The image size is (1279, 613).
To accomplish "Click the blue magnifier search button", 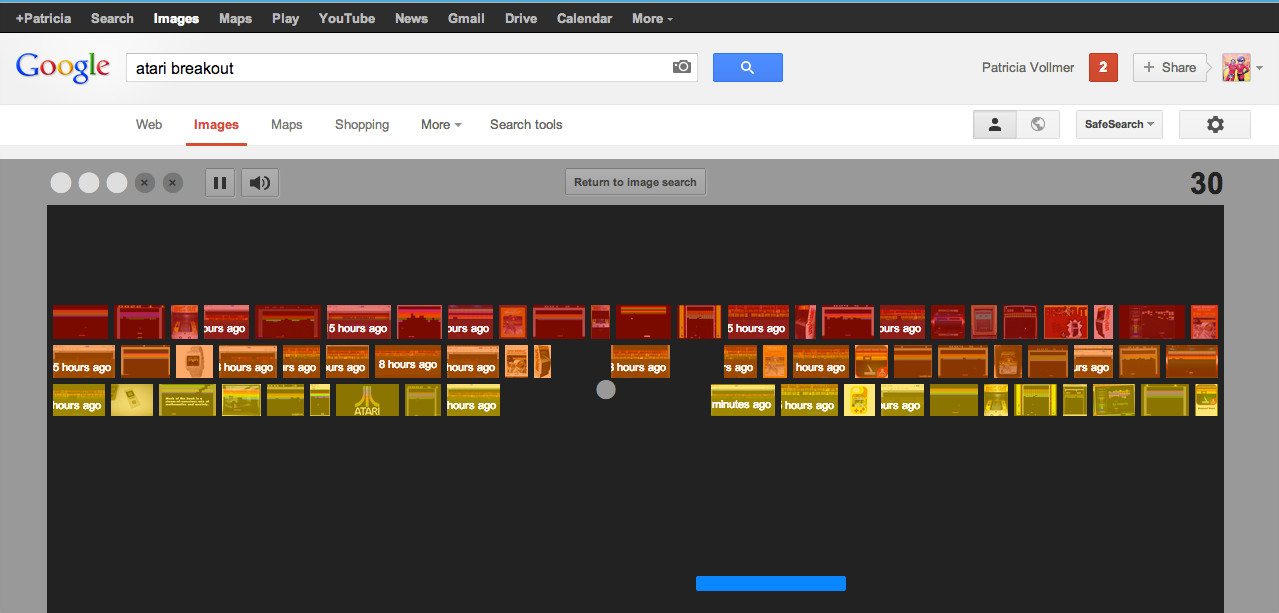I will coord(747,68).
